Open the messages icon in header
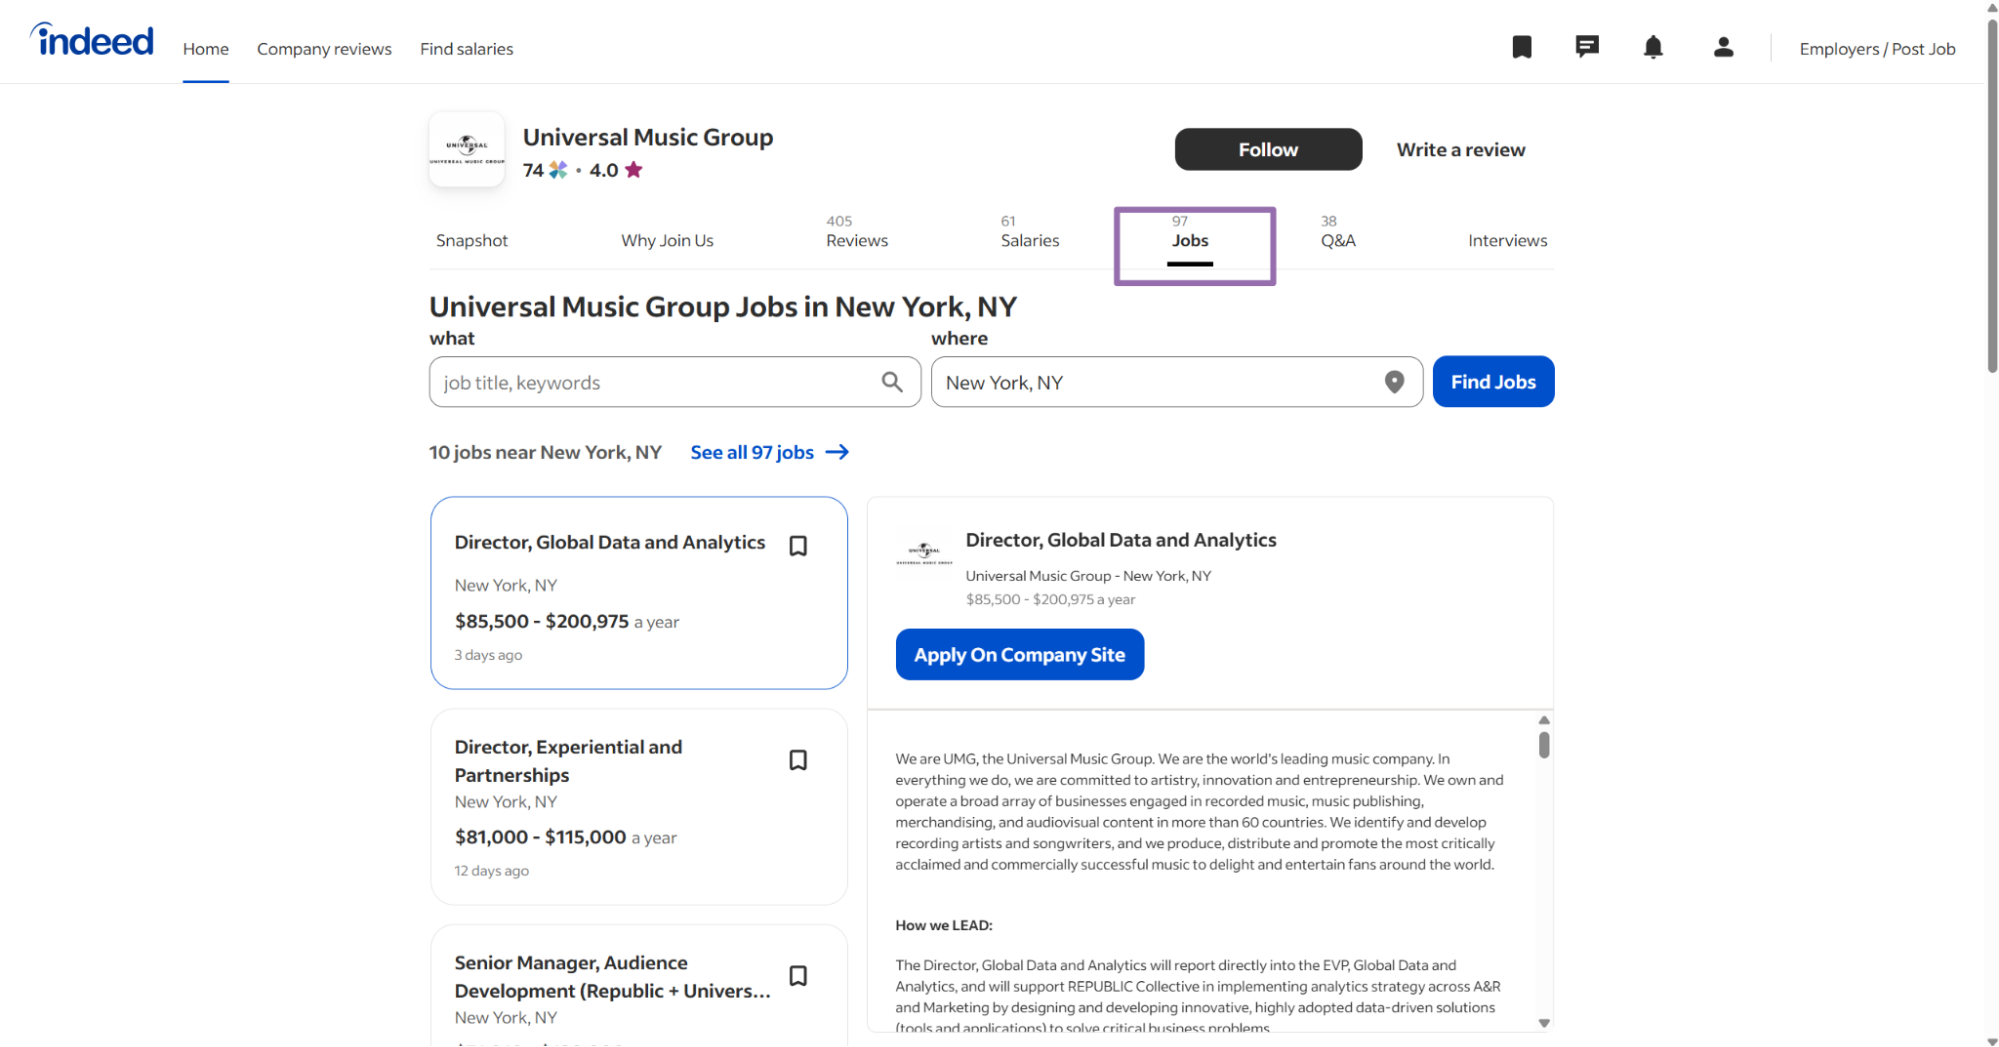This screenshot has height=1047, width=1999. (x=1587, y=47)
